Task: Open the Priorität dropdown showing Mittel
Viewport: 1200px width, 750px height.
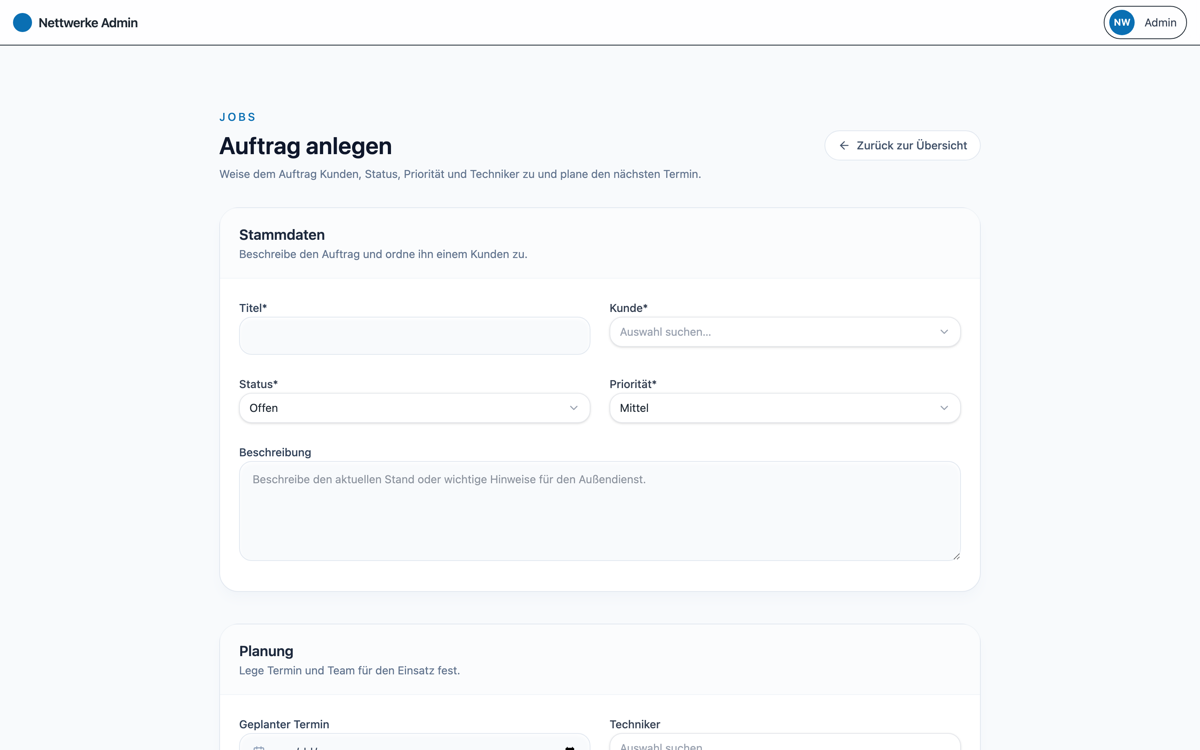Action: (785, 408)
